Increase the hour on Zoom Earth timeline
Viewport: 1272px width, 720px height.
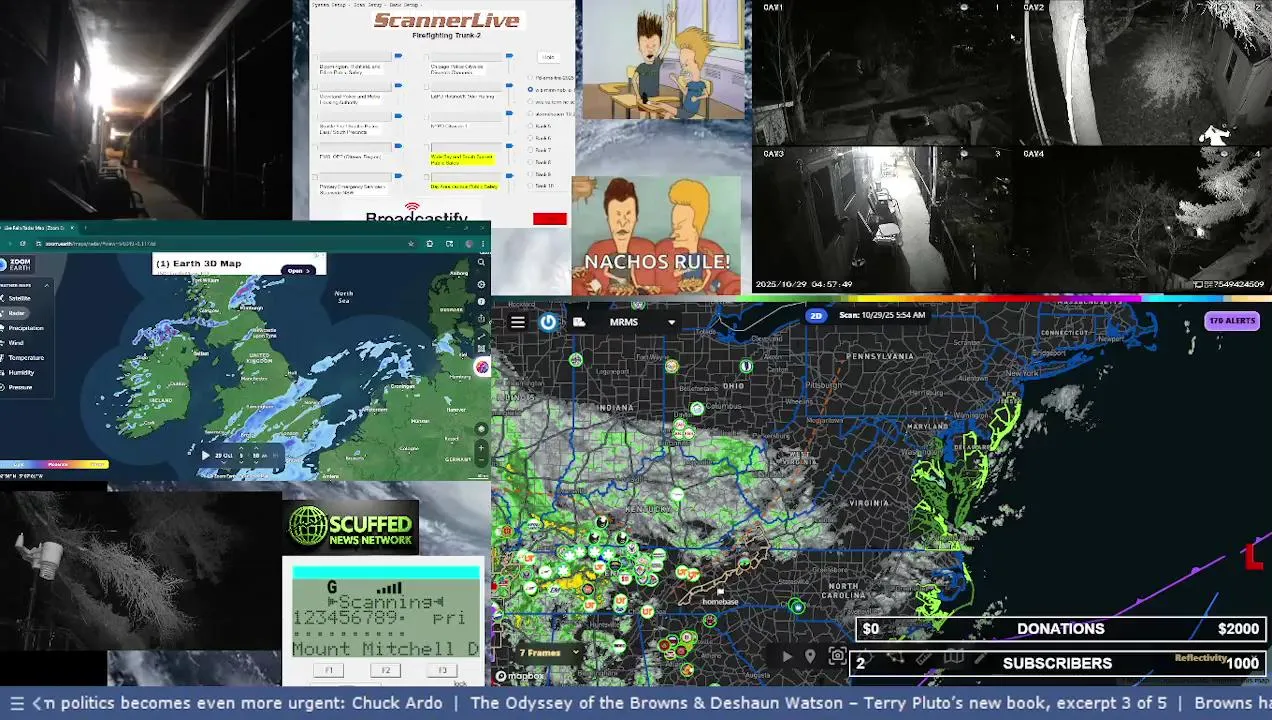point(241,447)
